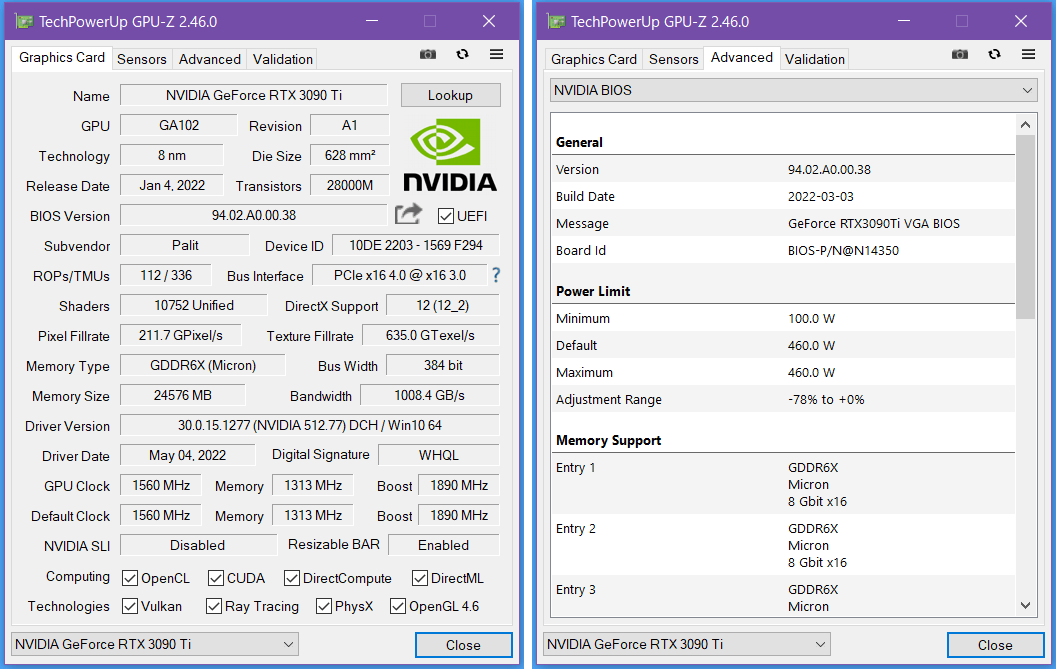Screen dimensions: 1056x669
Task: Click the Digital Signature WHQL field
Action: coord(438,455)
